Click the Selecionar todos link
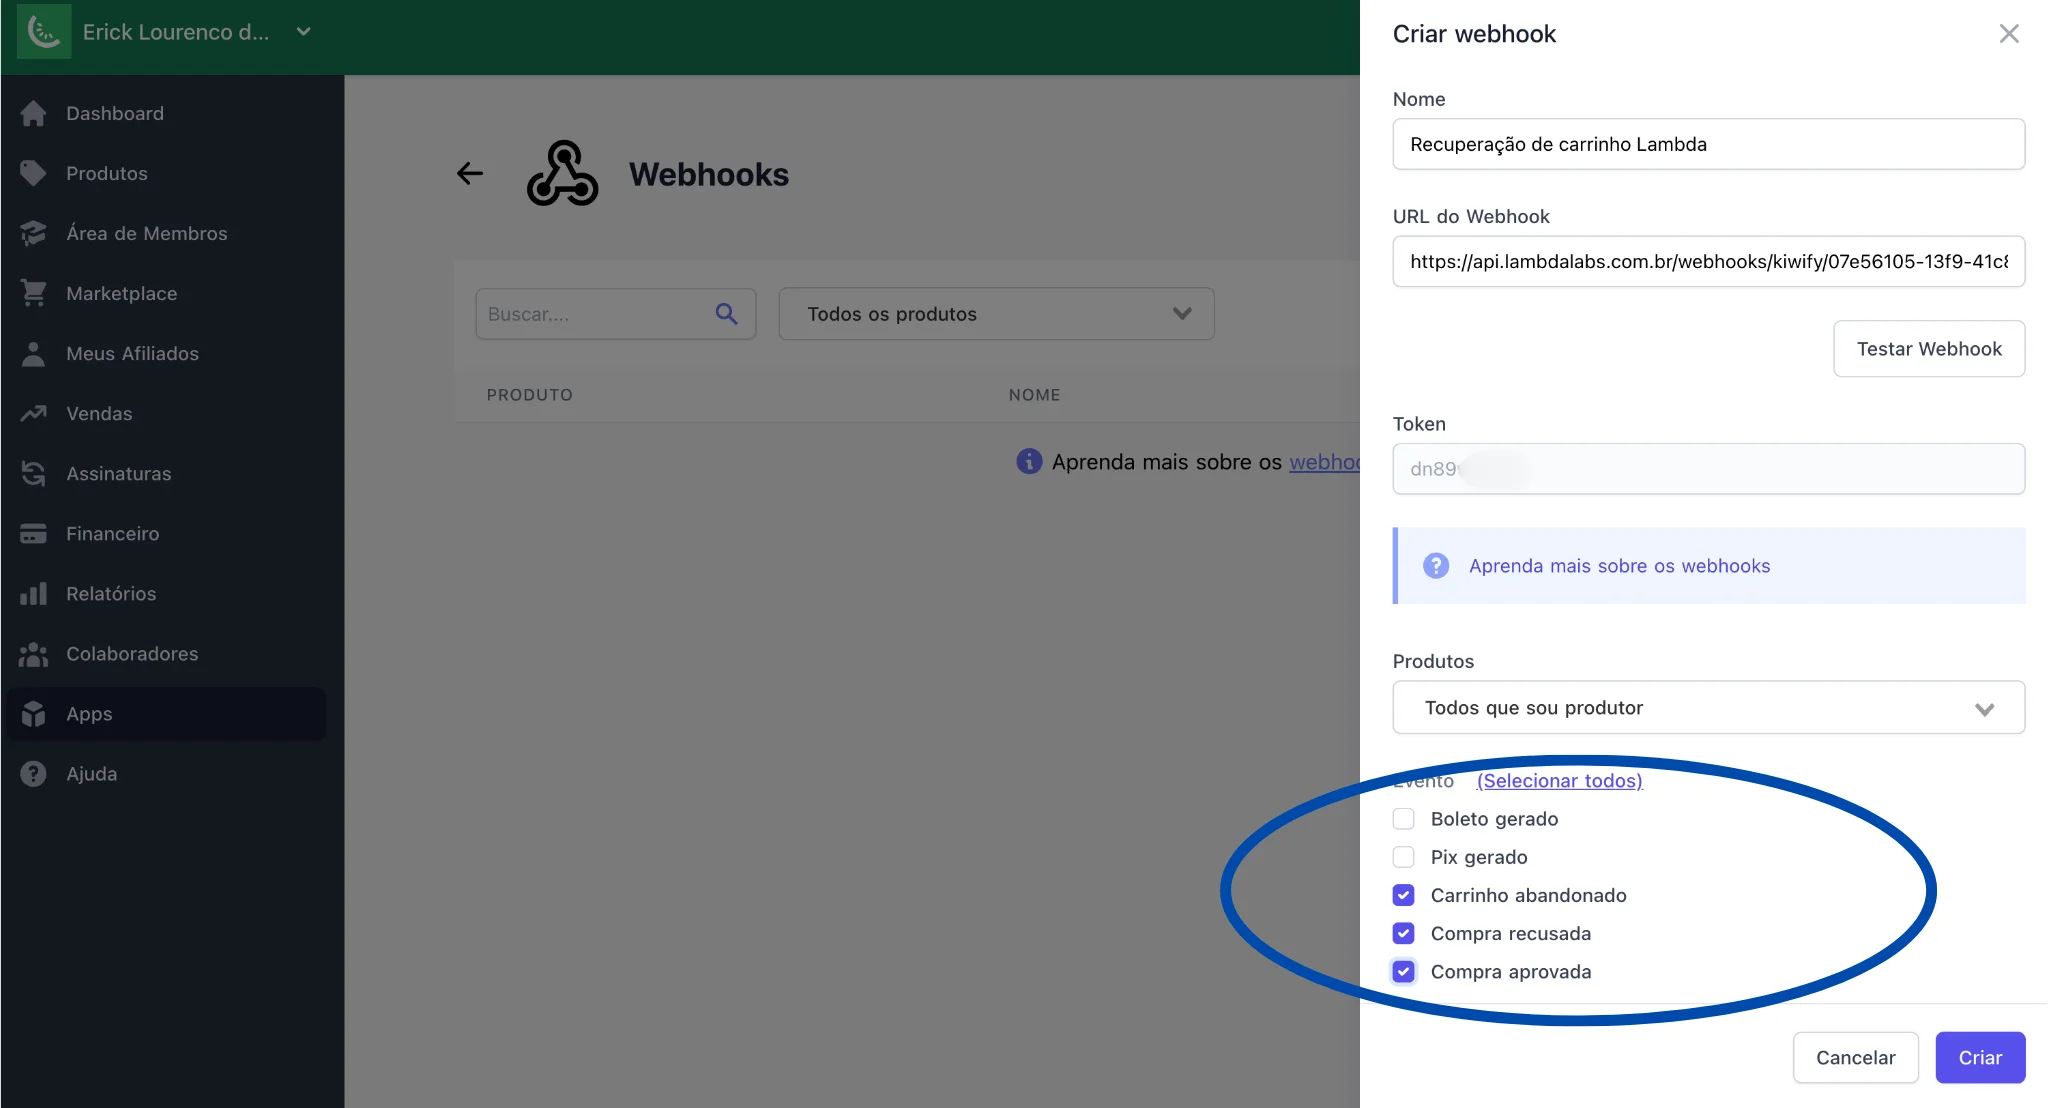 click(1558, 780)
